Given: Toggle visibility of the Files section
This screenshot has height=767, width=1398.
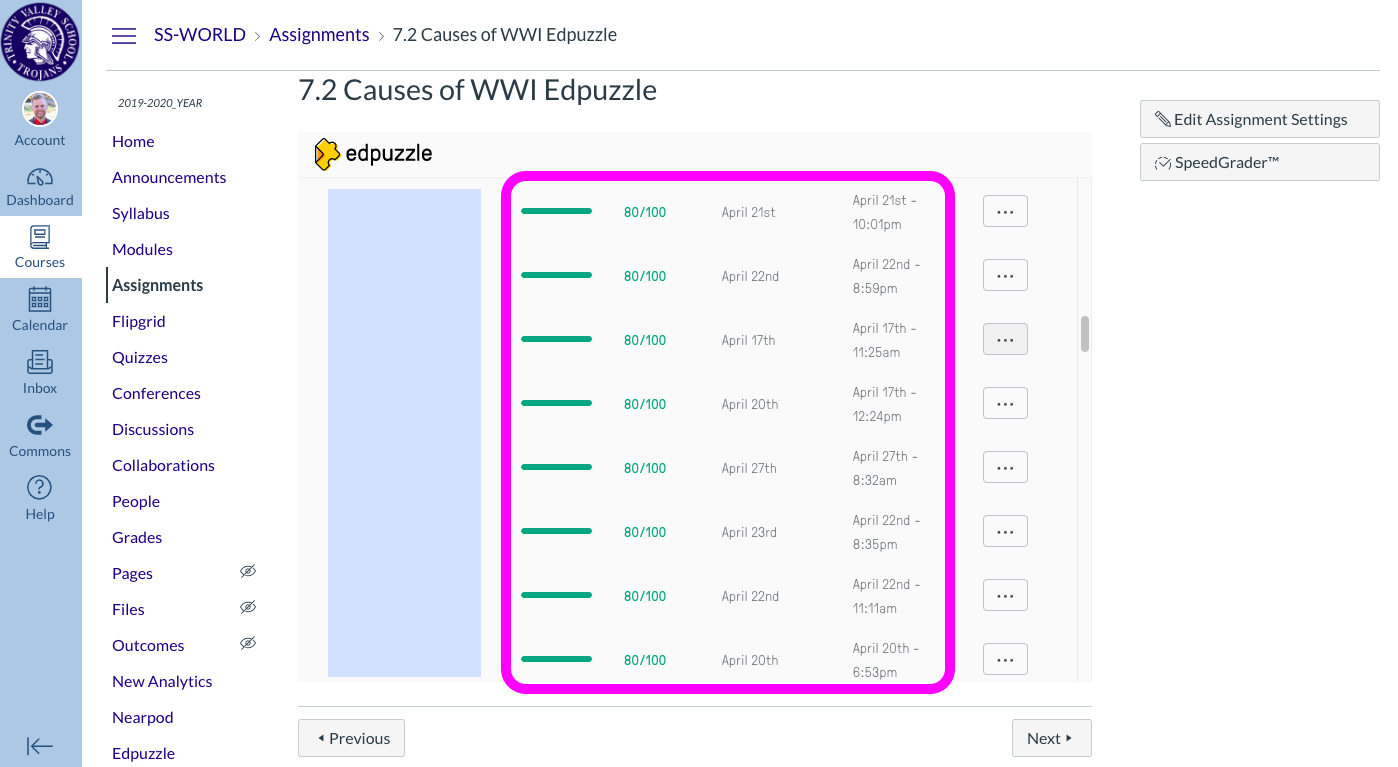Looking at the screenshot, I should click(247, 607).
